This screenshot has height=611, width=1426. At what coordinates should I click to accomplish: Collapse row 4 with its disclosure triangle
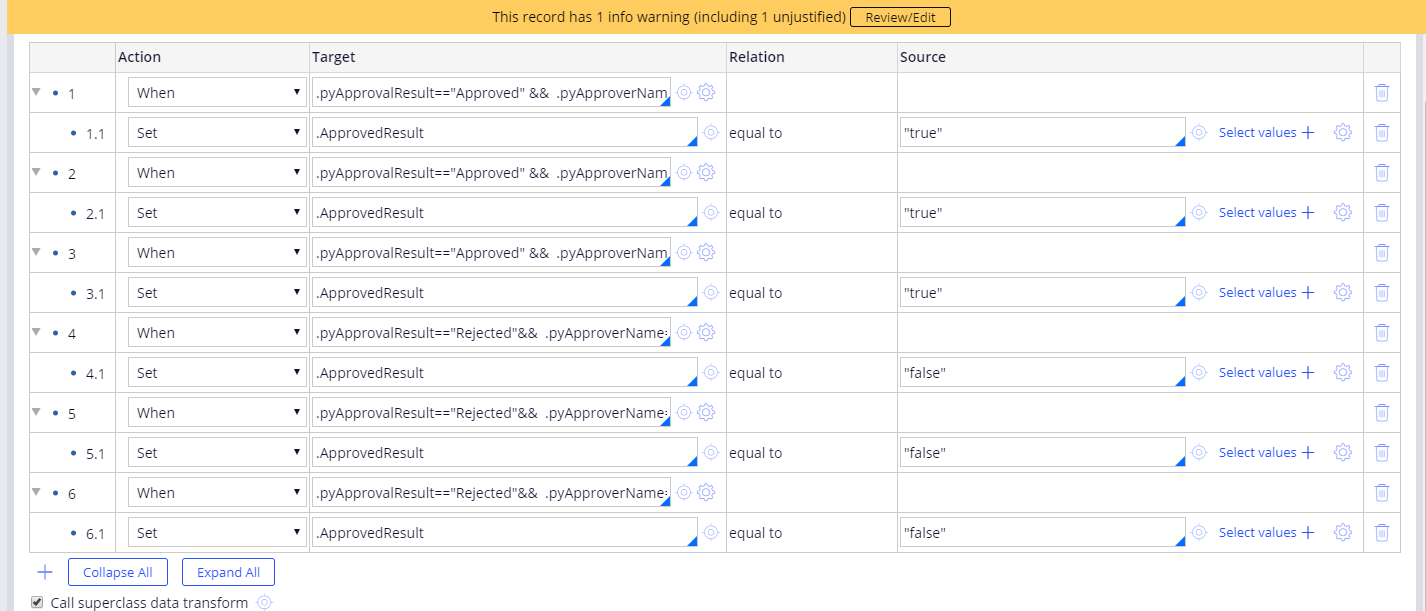(36, 332)
